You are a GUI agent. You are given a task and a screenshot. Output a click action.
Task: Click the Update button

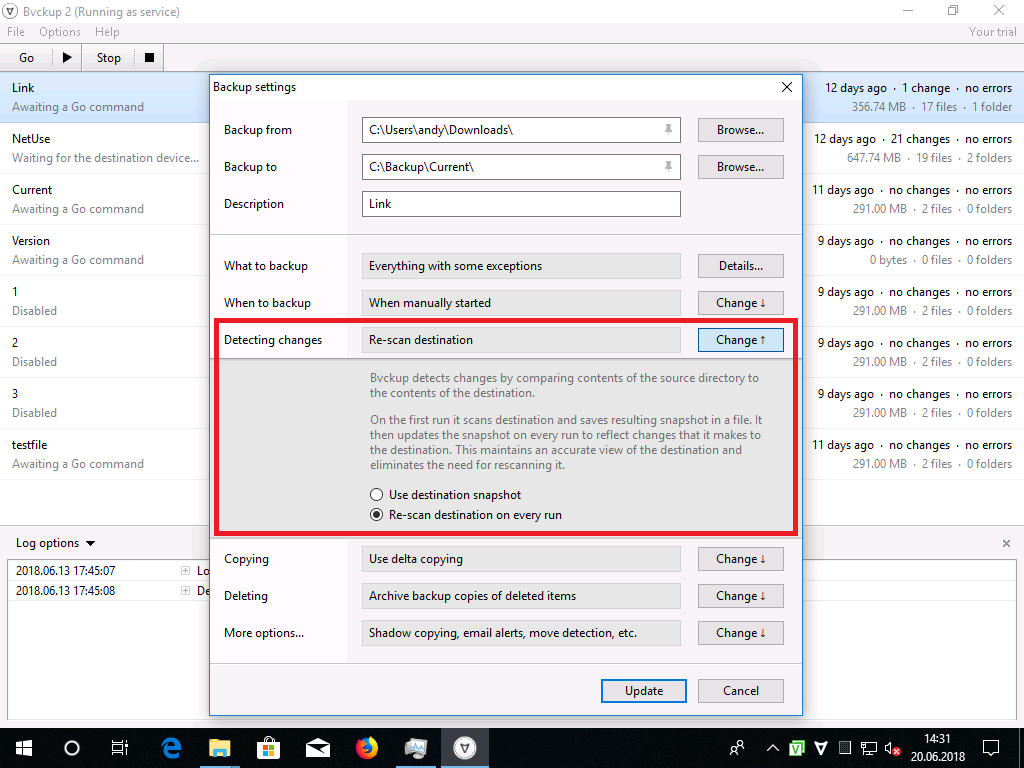click(644, 691)
